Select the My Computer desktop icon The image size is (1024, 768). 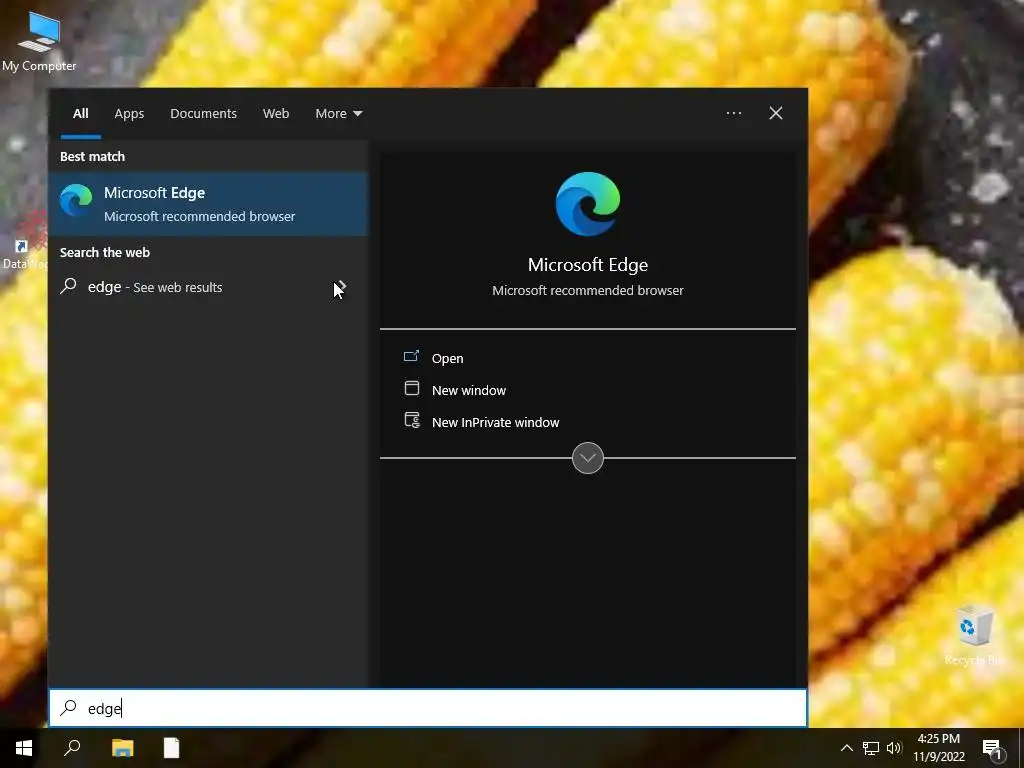point(39,40)
